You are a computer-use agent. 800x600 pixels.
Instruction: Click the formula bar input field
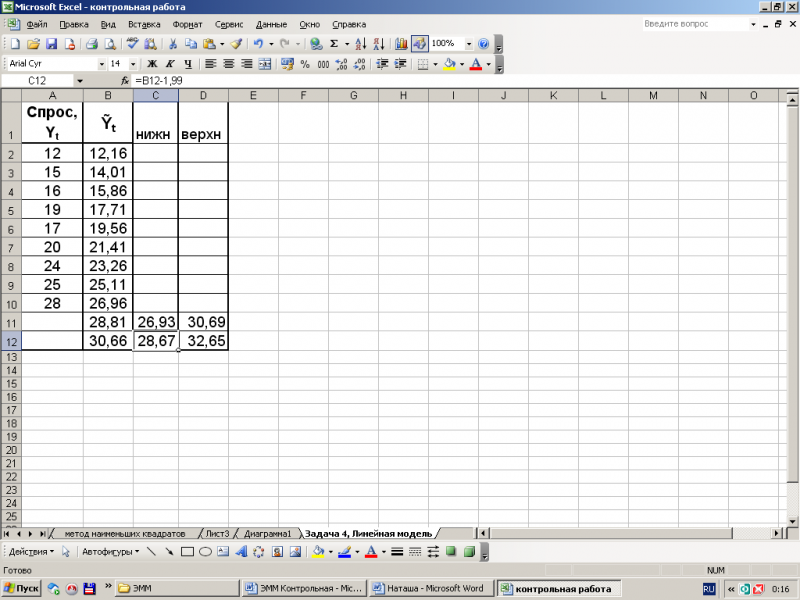[459, 81]
